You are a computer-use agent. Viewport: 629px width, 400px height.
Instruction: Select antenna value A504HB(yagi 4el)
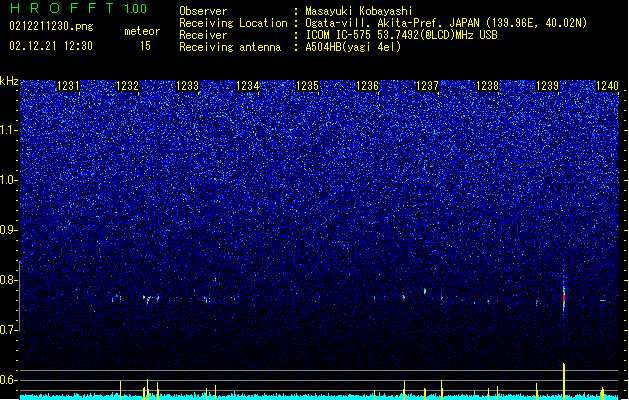coord(353,47)
